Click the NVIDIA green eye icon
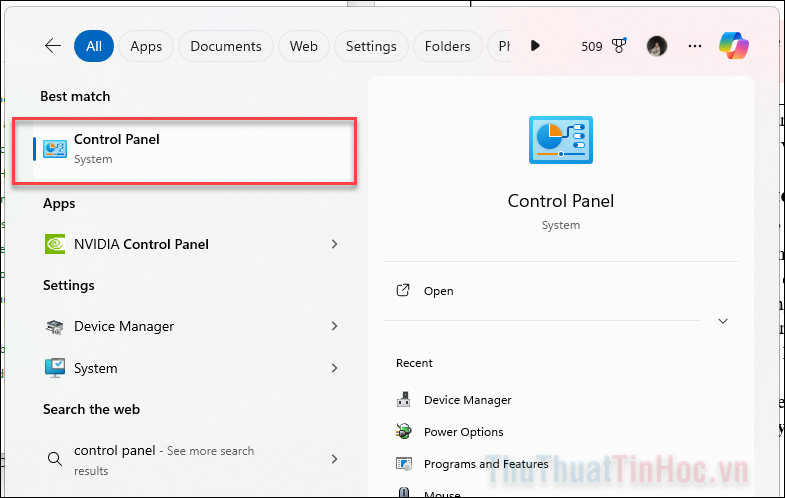This screenshot has width=785, height=498. 55,244
